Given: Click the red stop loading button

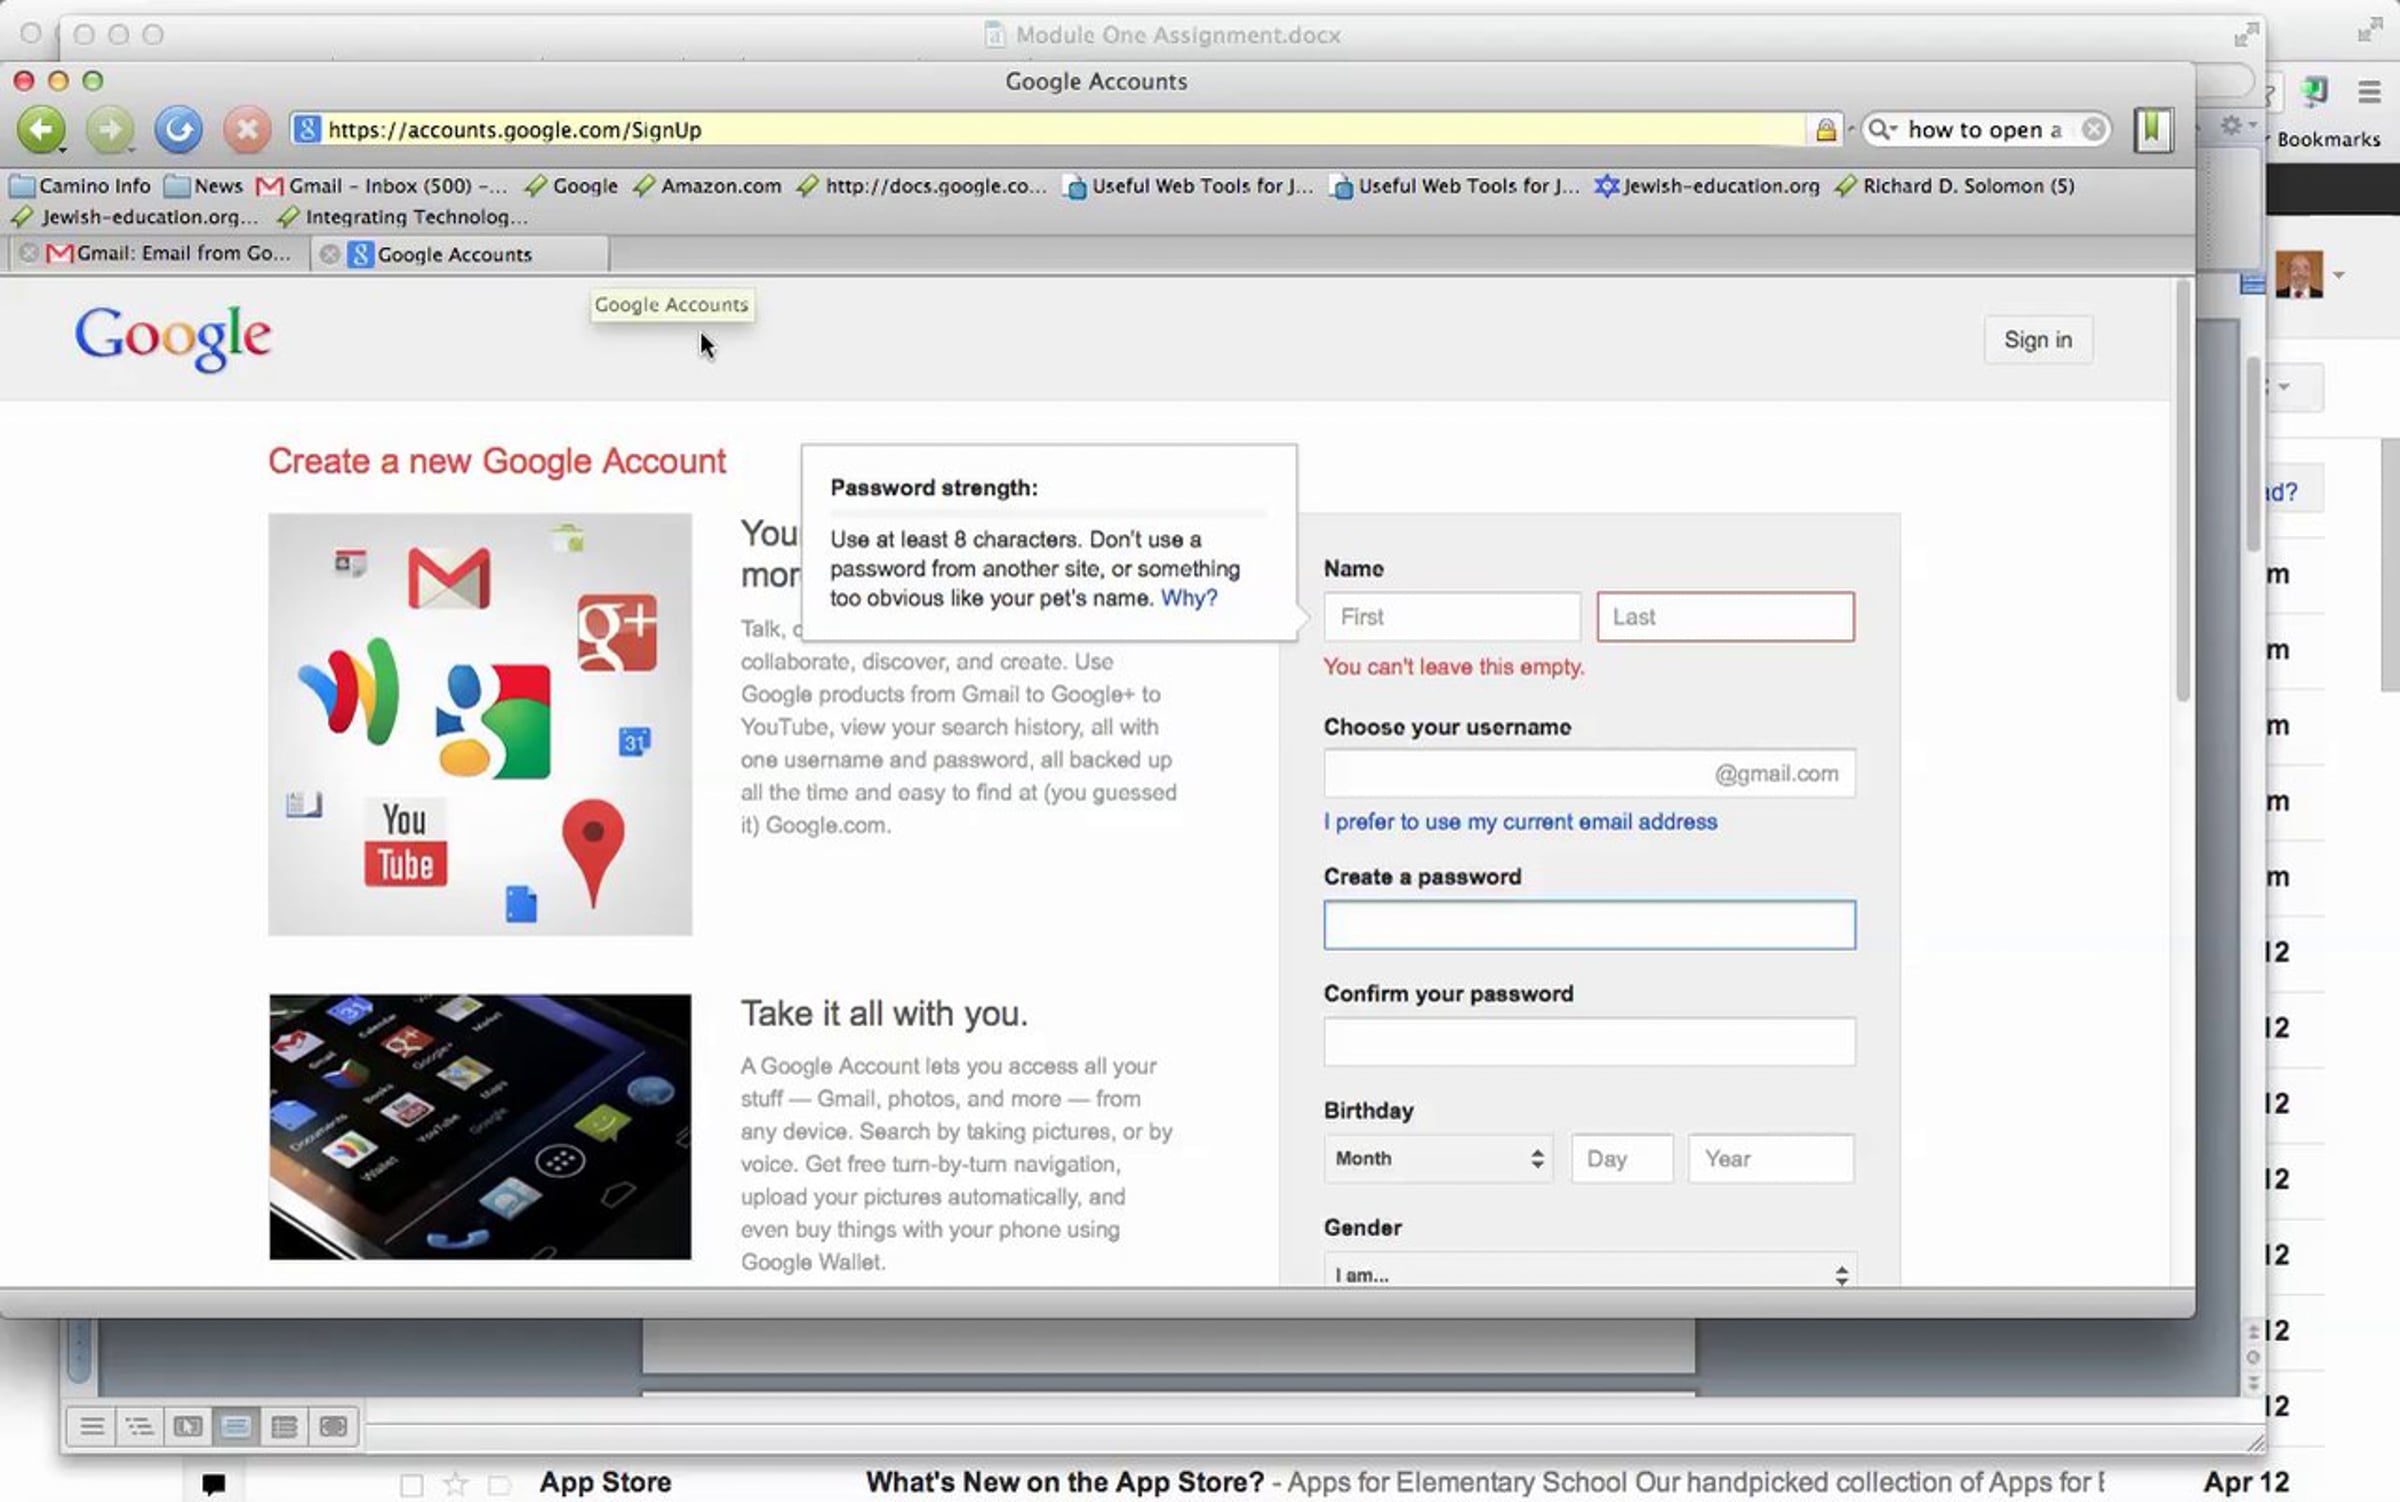Looking at the screenshot, I should [x=246, y=129].
